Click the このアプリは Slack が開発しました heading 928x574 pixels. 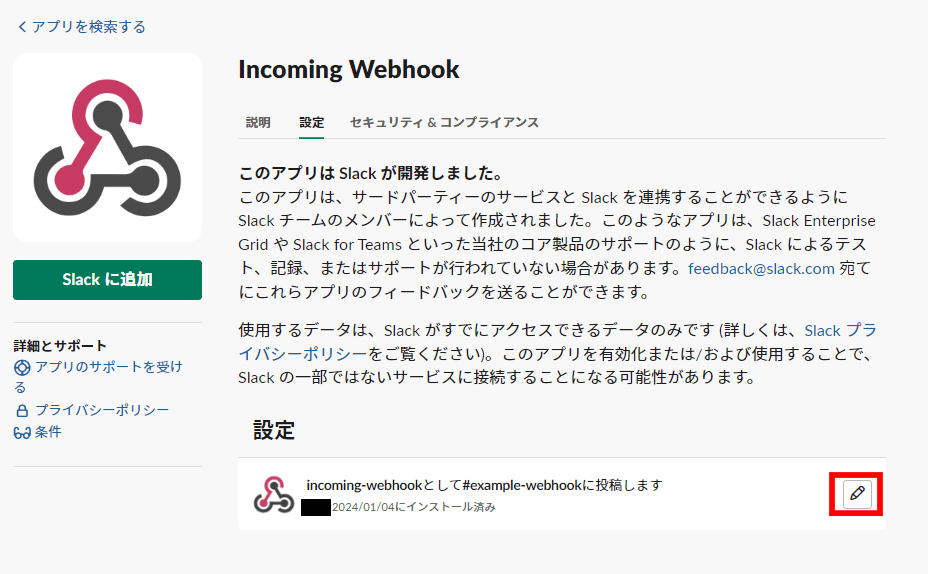(x=371, y=173)
